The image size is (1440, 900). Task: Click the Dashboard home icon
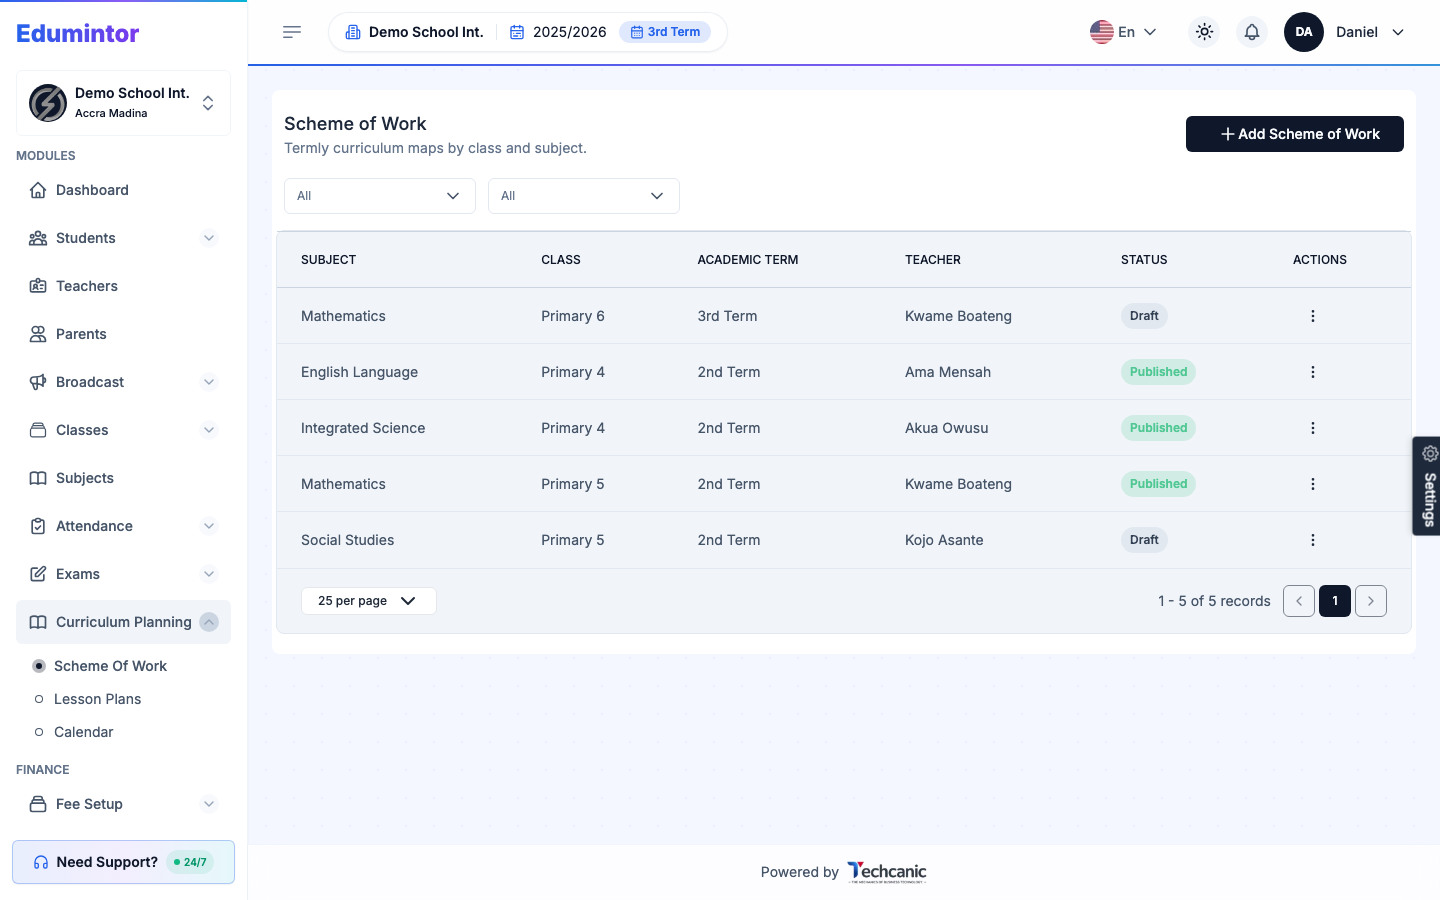[x=38, y=190]
